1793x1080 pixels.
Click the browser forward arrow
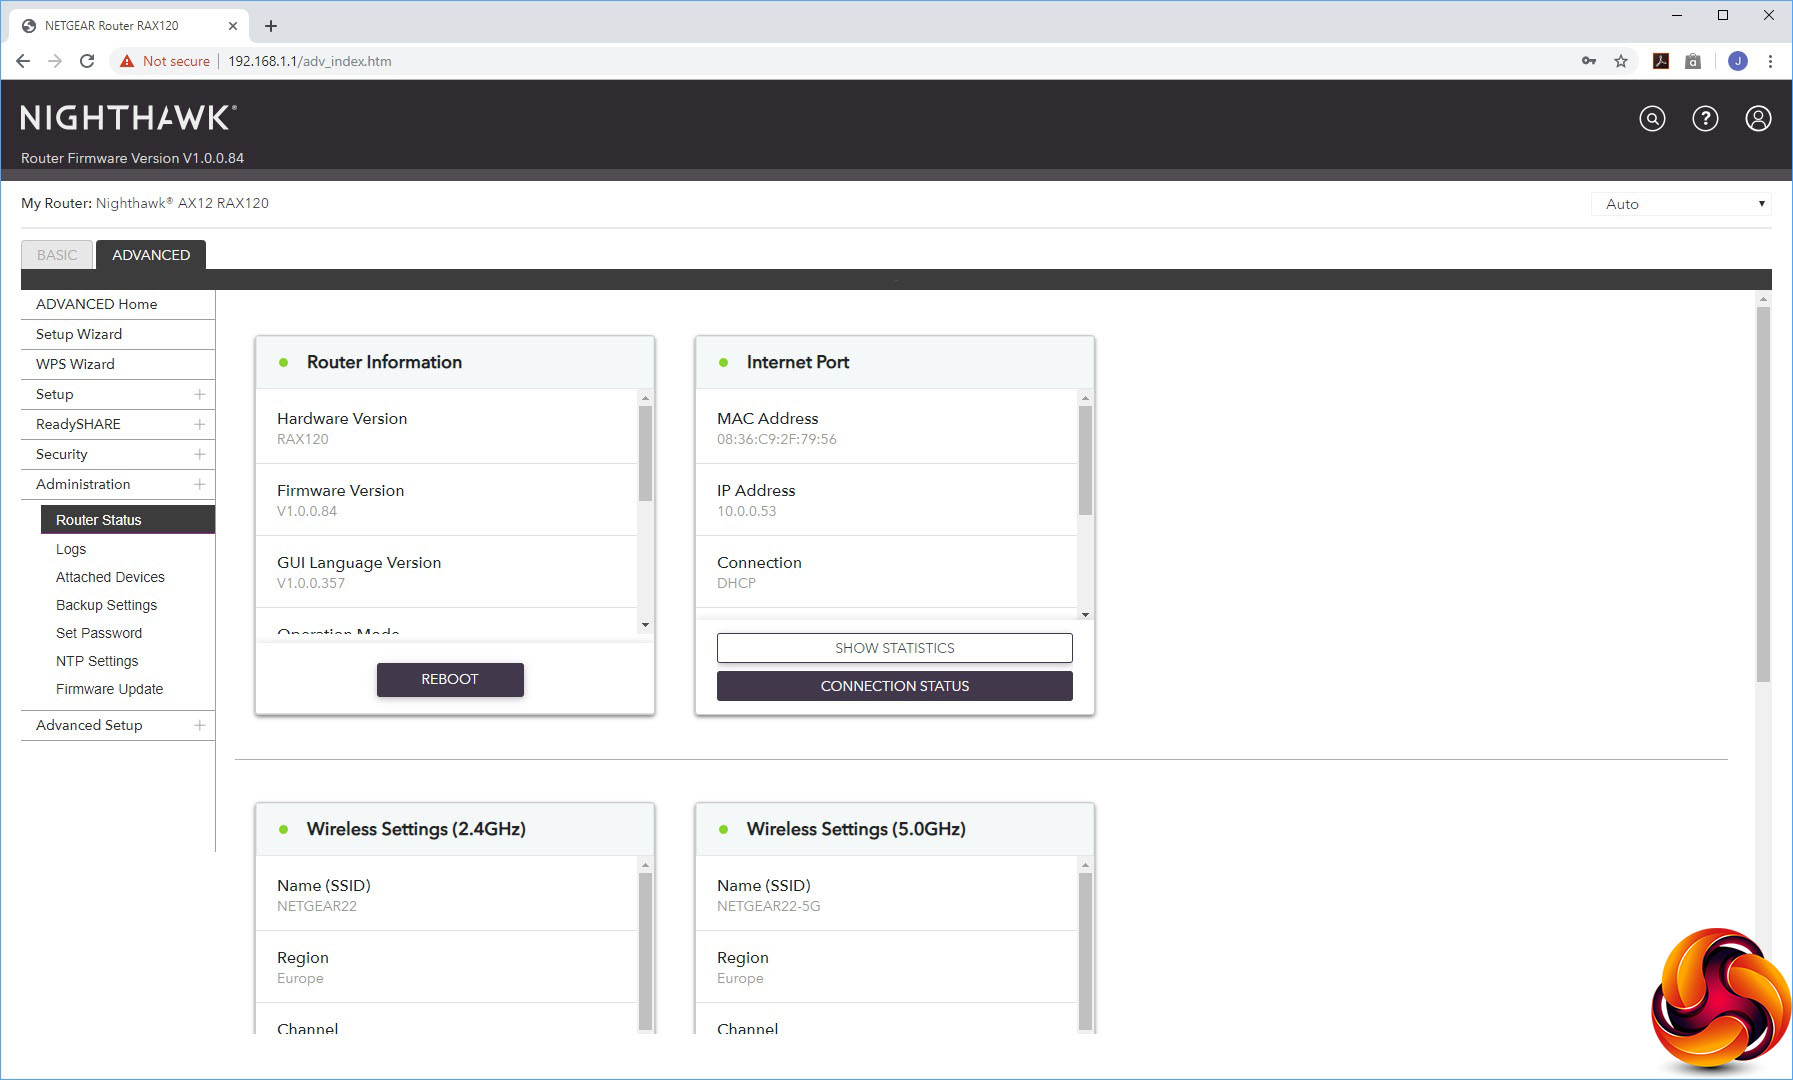coord(55,61)
